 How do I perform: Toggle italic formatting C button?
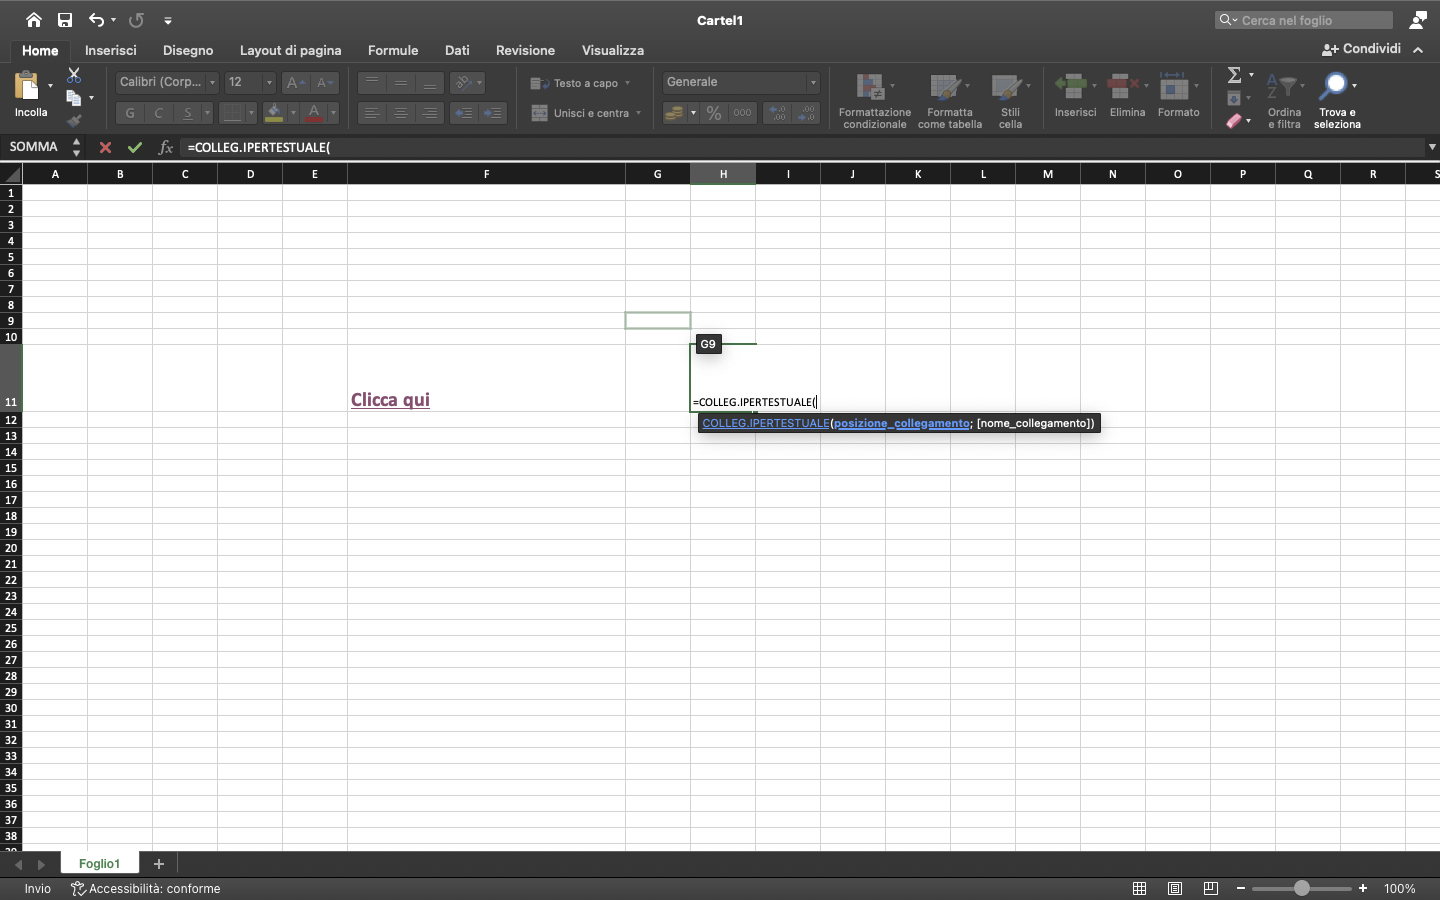coord(158,113)
